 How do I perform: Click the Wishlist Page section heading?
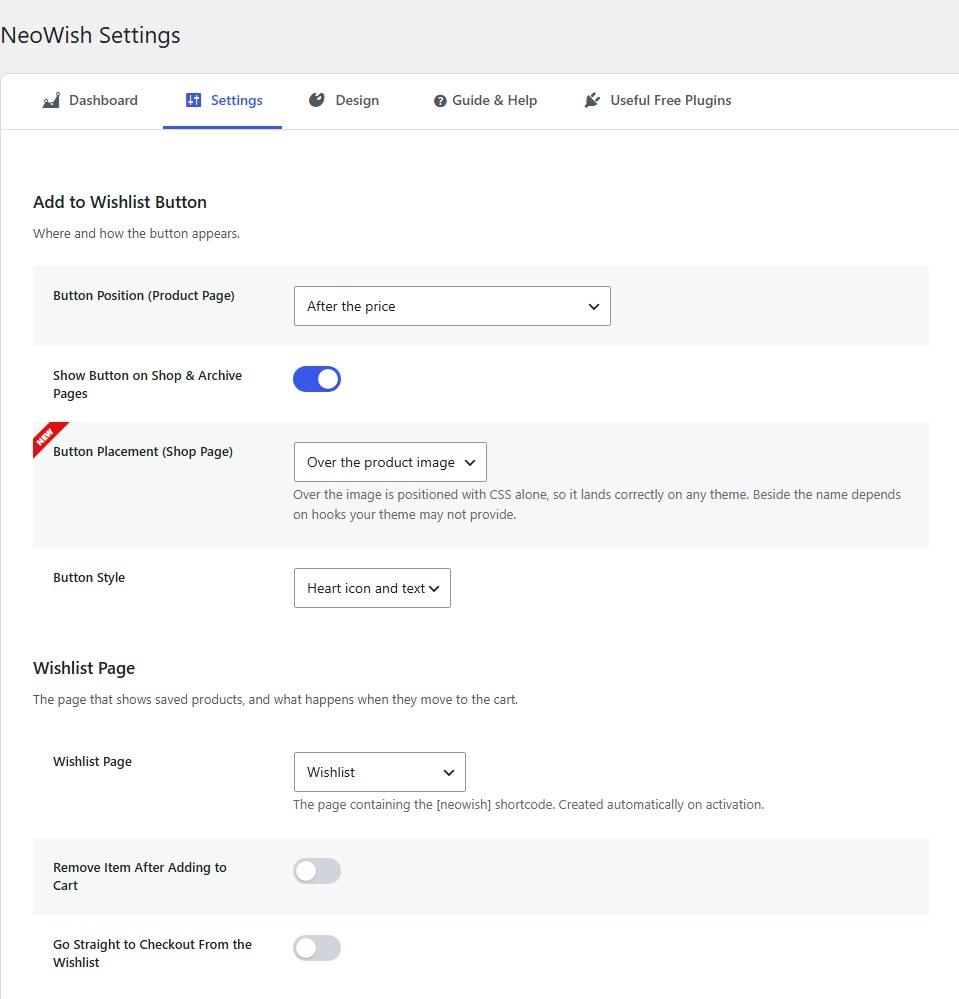(x=84, y=668)
